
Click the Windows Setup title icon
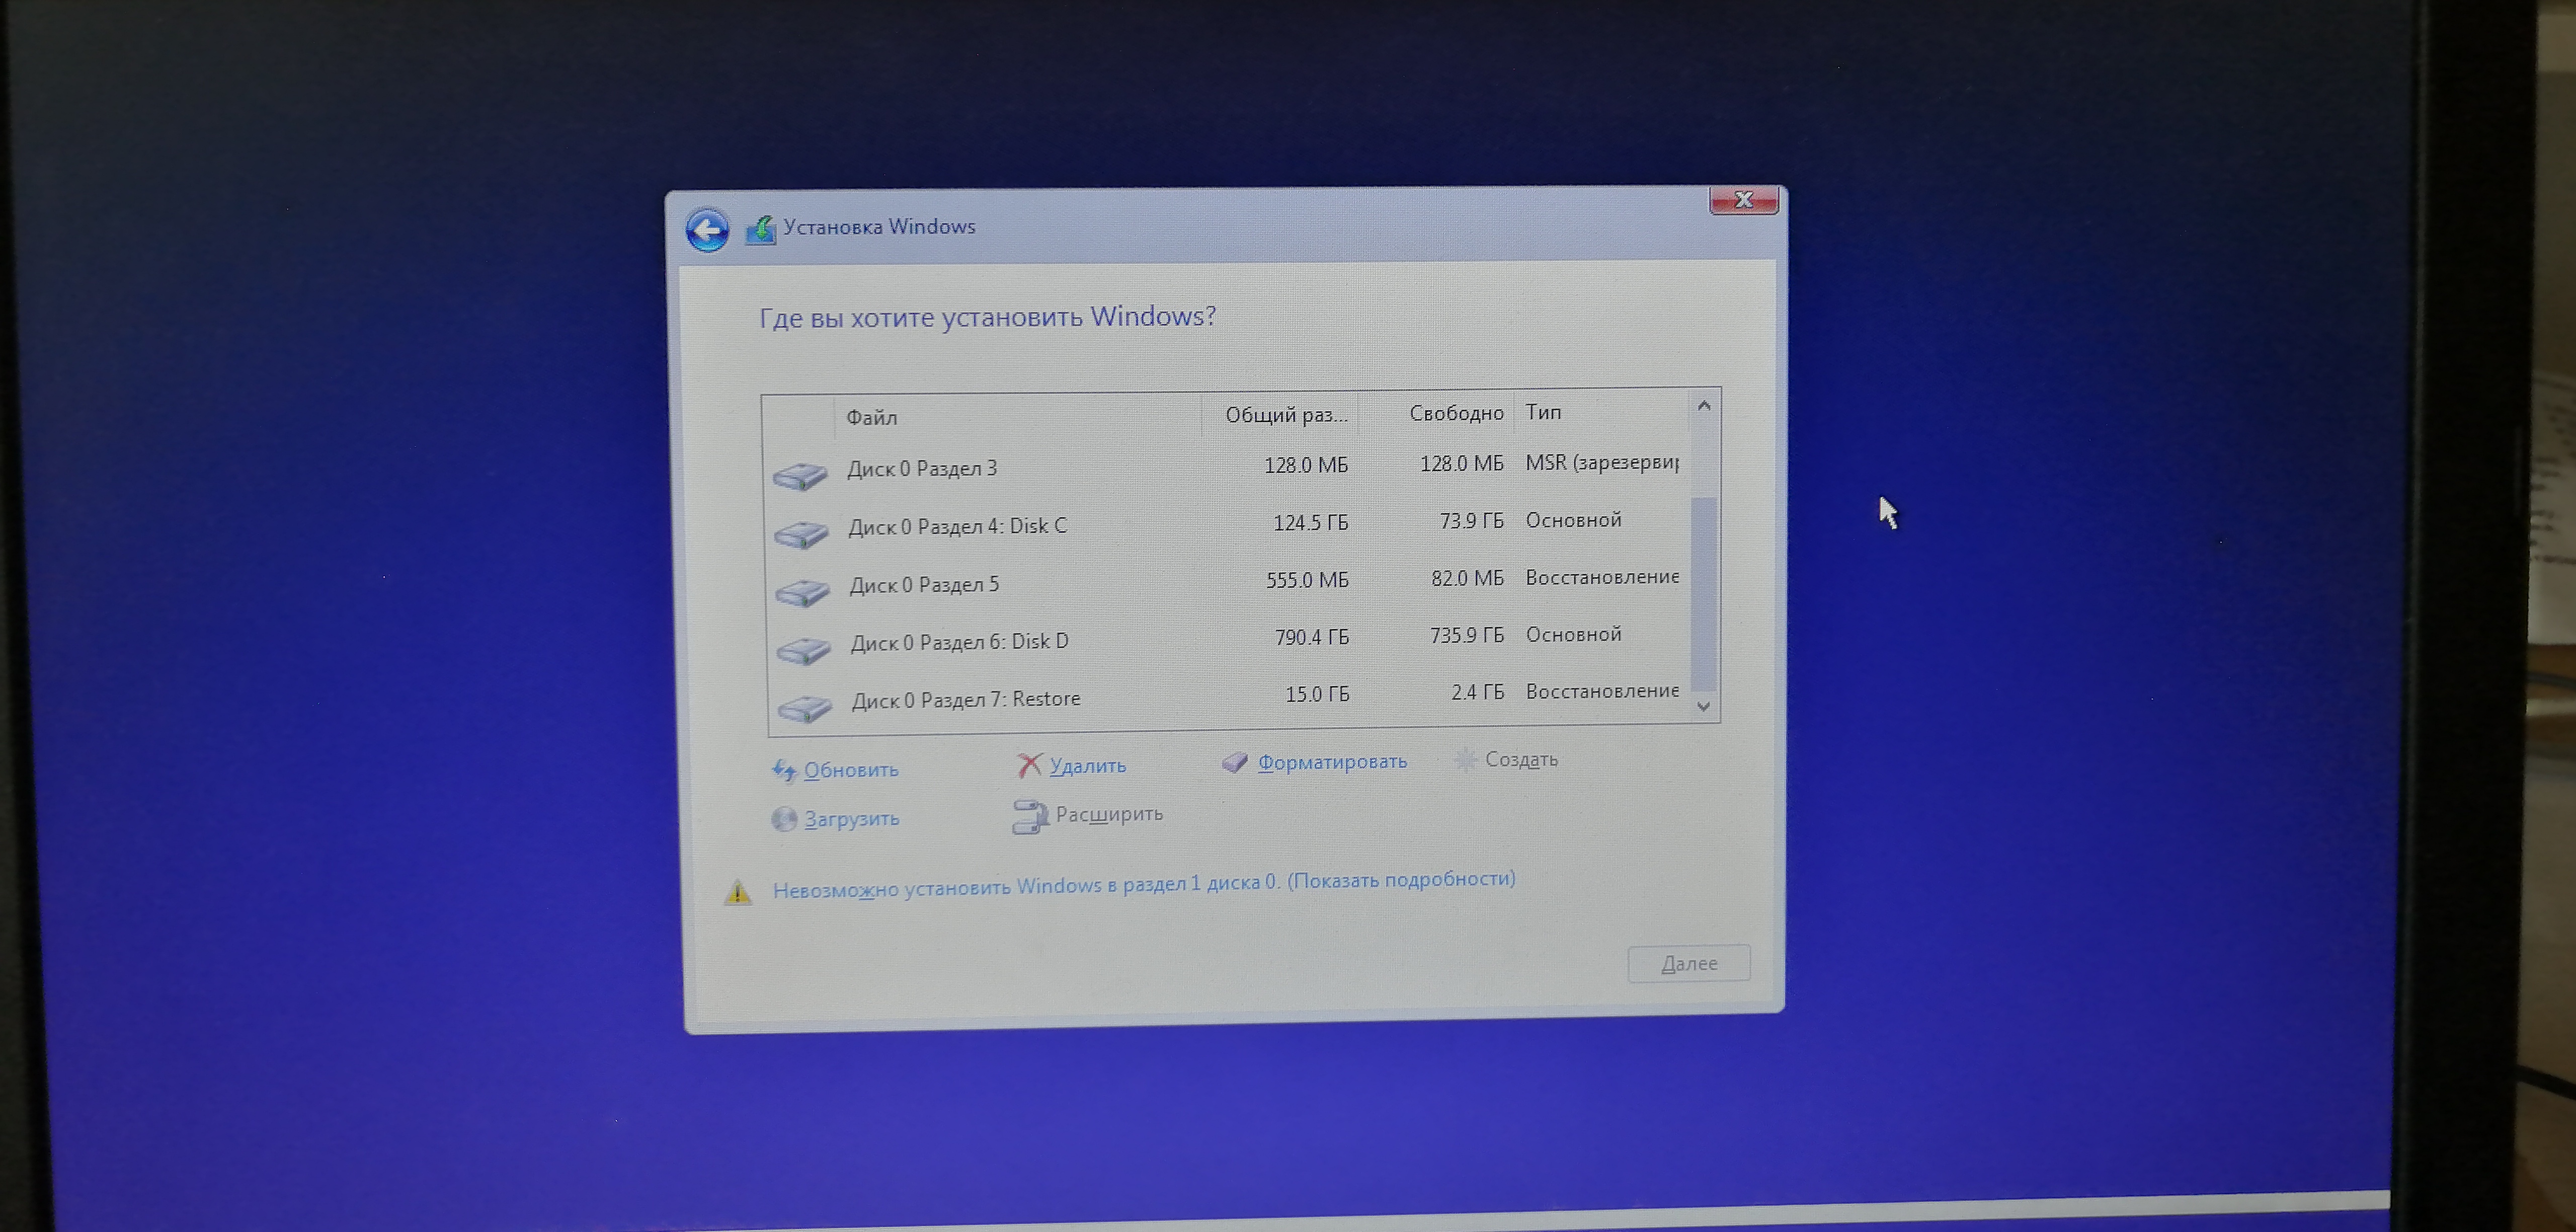[760, 231]
